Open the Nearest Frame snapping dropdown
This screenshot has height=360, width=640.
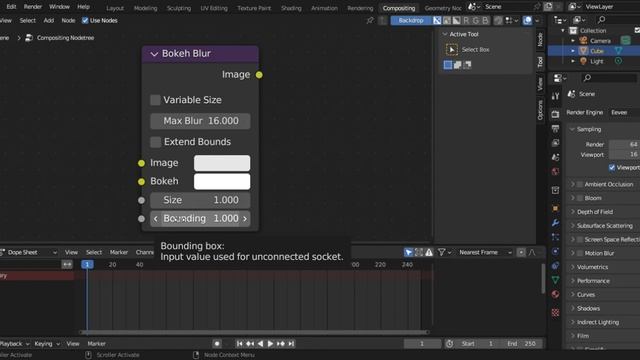point(485,253)
